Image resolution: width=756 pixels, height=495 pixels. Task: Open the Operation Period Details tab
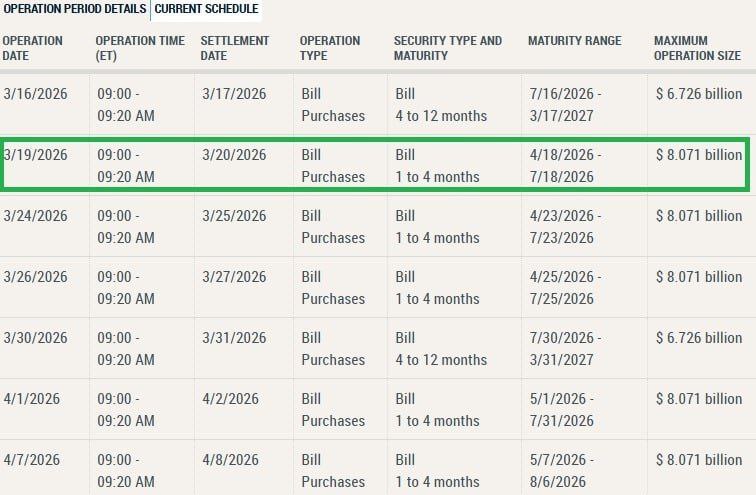(75, 9)
